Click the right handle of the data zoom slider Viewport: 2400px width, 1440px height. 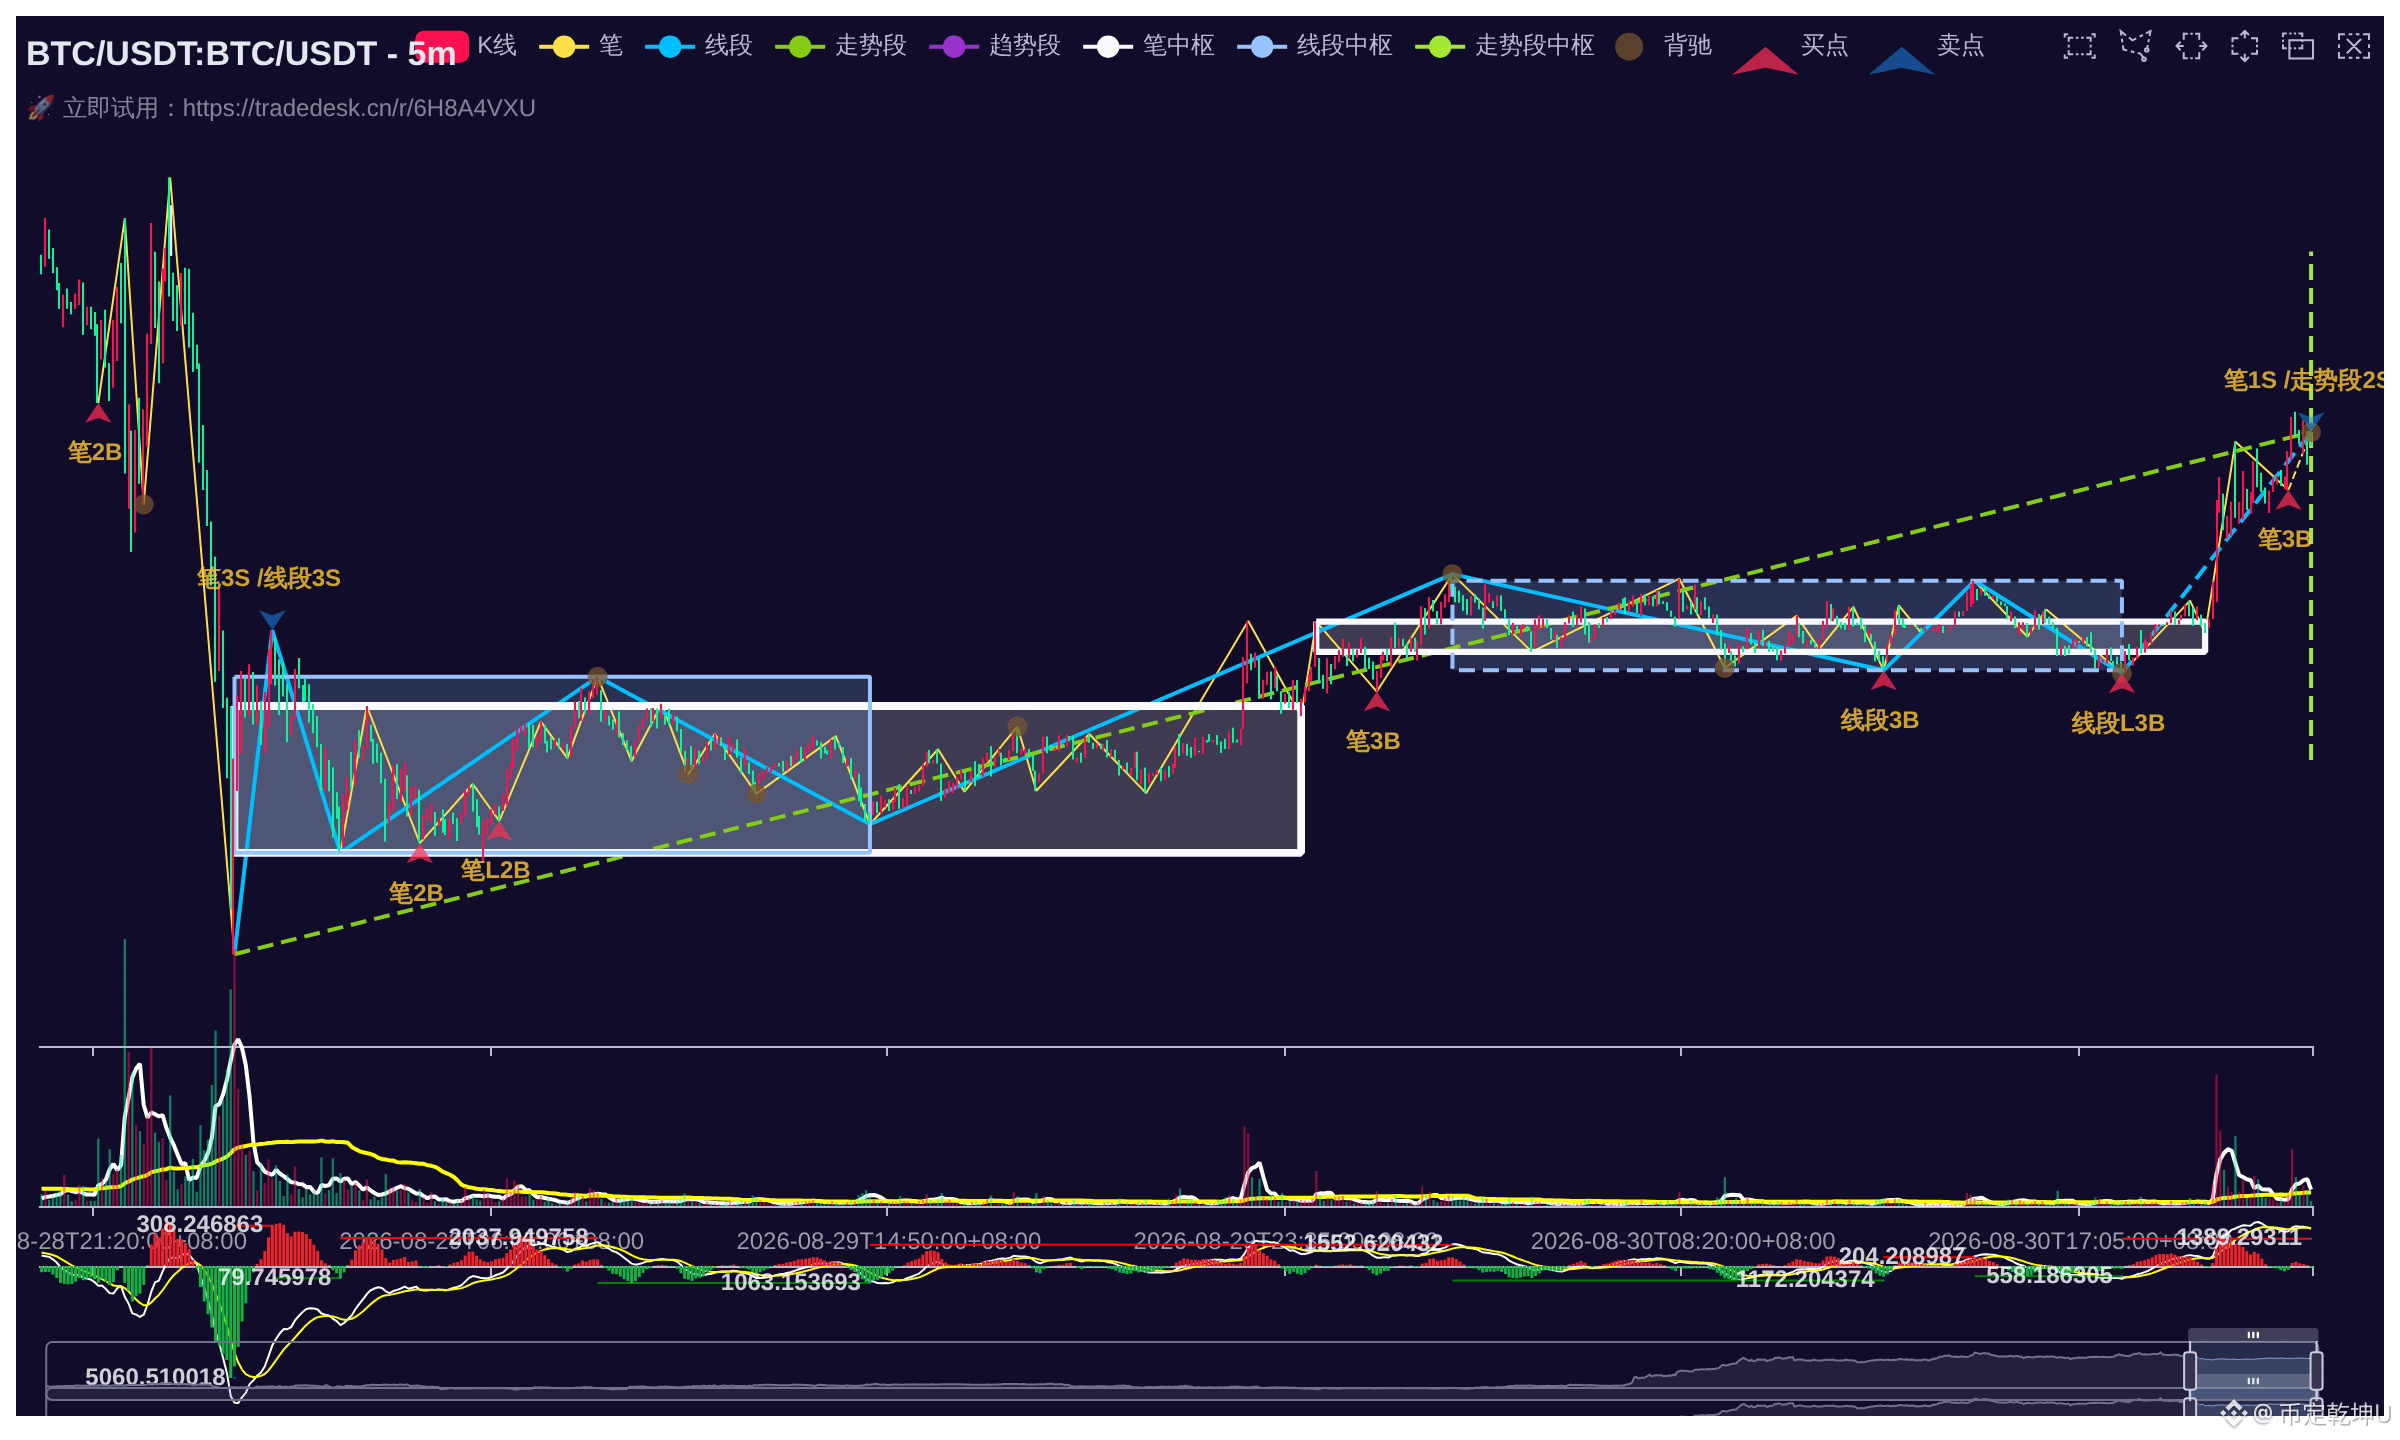click(2316, 1370)
